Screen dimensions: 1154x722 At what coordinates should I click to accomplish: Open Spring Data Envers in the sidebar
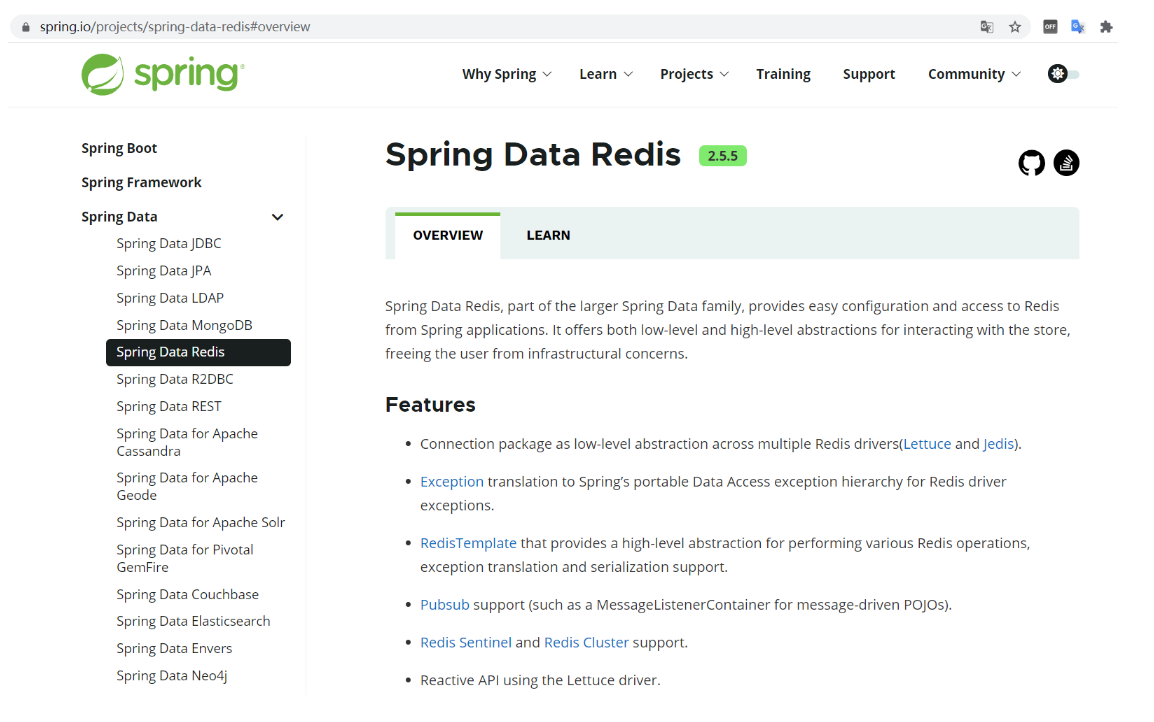[x=174, y=649]
